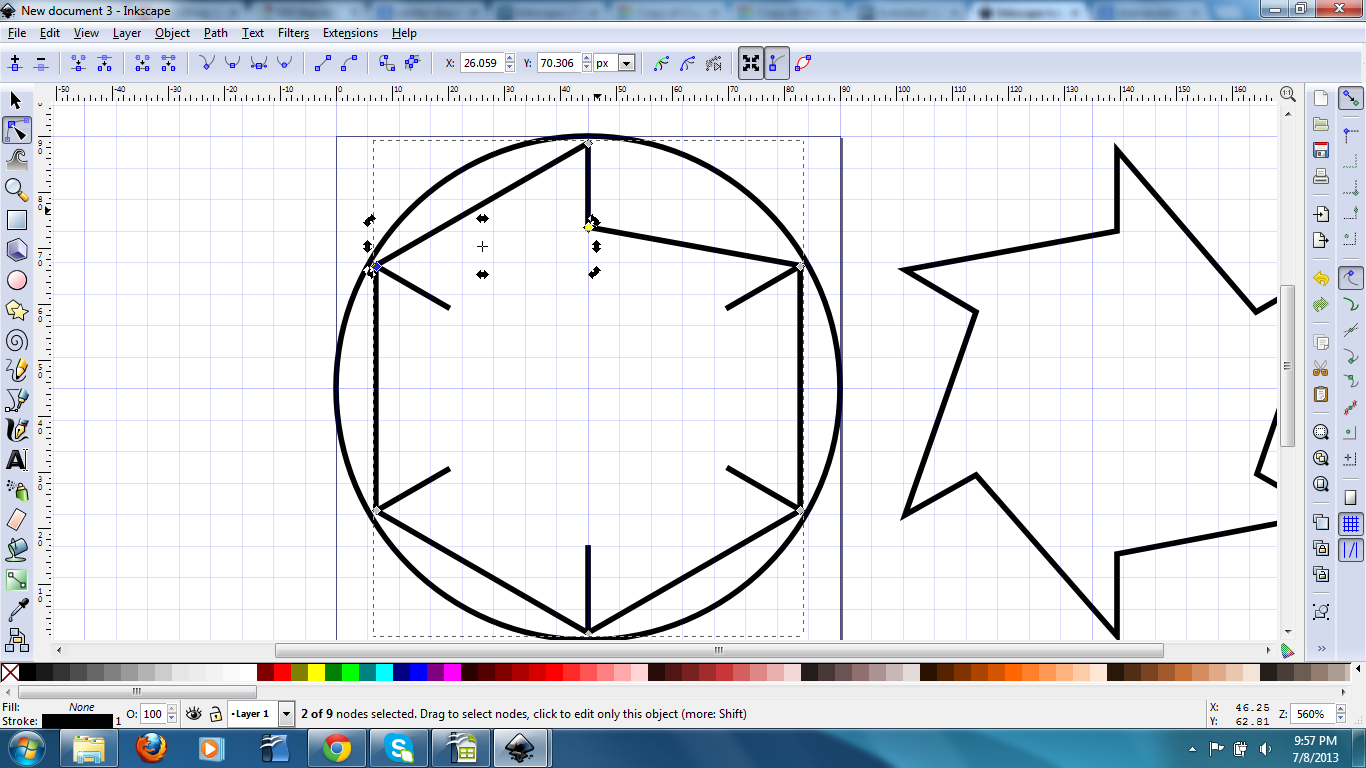The image size is (1366, 768).
Task: Toggle snap to grids button
Action: tap(1351, 524)
